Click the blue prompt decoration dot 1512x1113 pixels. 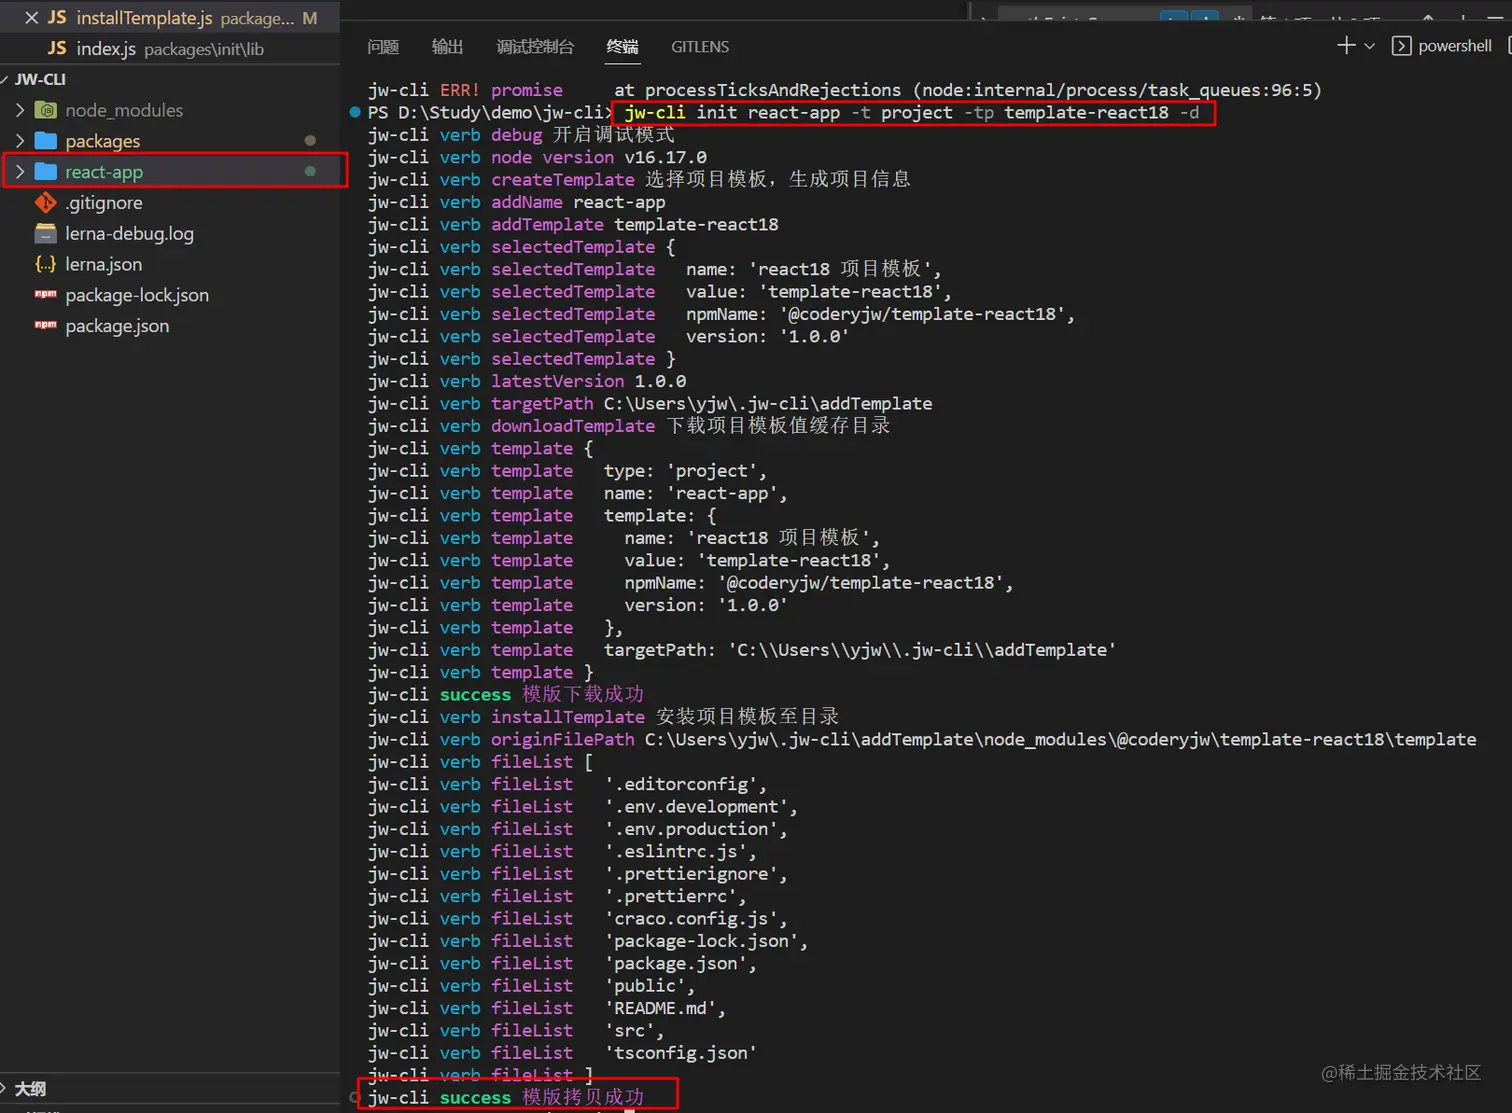pos(355,112)
